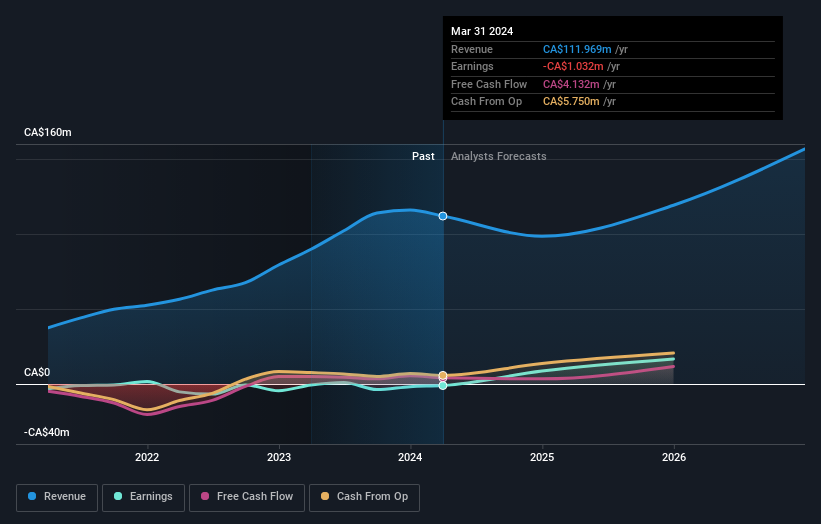Click the Earnings row label in tooltip
The image size is (821, 524).
(472, 66)
